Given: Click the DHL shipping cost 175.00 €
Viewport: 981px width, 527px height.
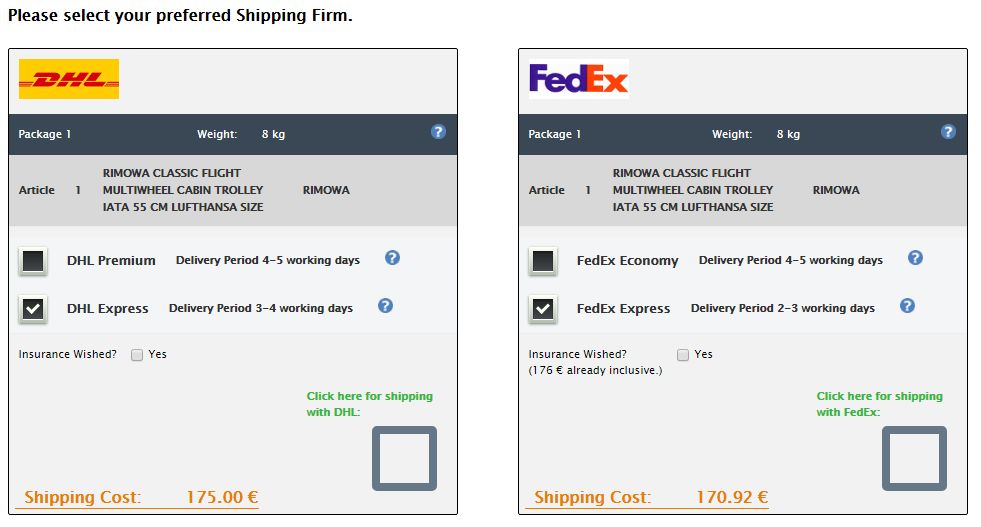Looking at the screenshot, I should pos(222,497).
